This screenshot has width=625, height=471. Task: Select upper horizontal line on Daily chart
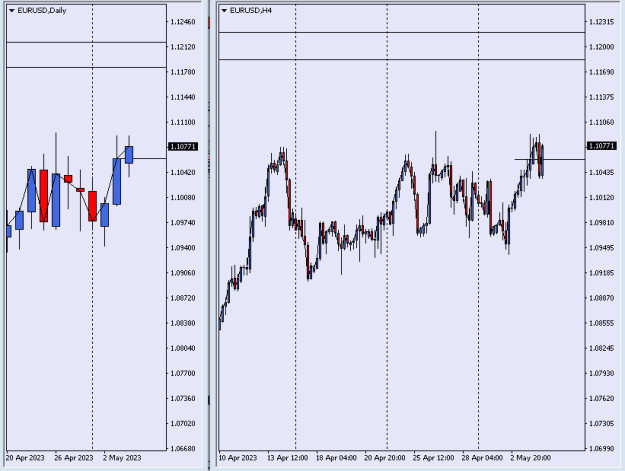(x=86, y=42)
